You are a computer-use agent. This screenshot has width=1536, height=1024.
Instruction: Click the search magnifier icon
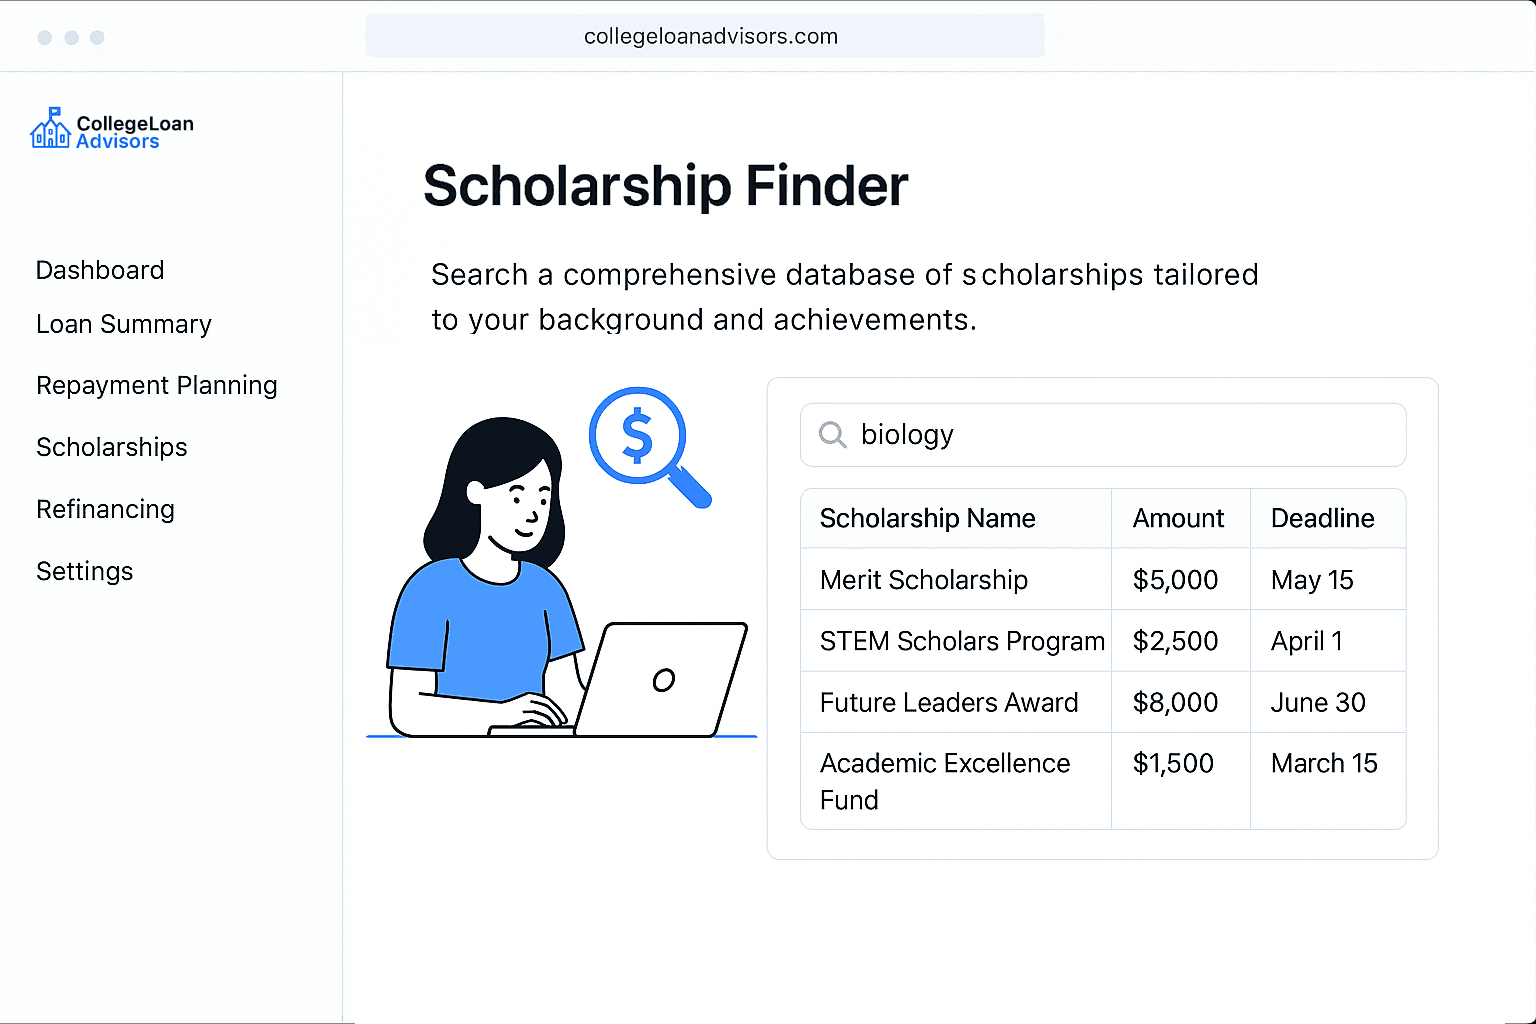point(832,434)
